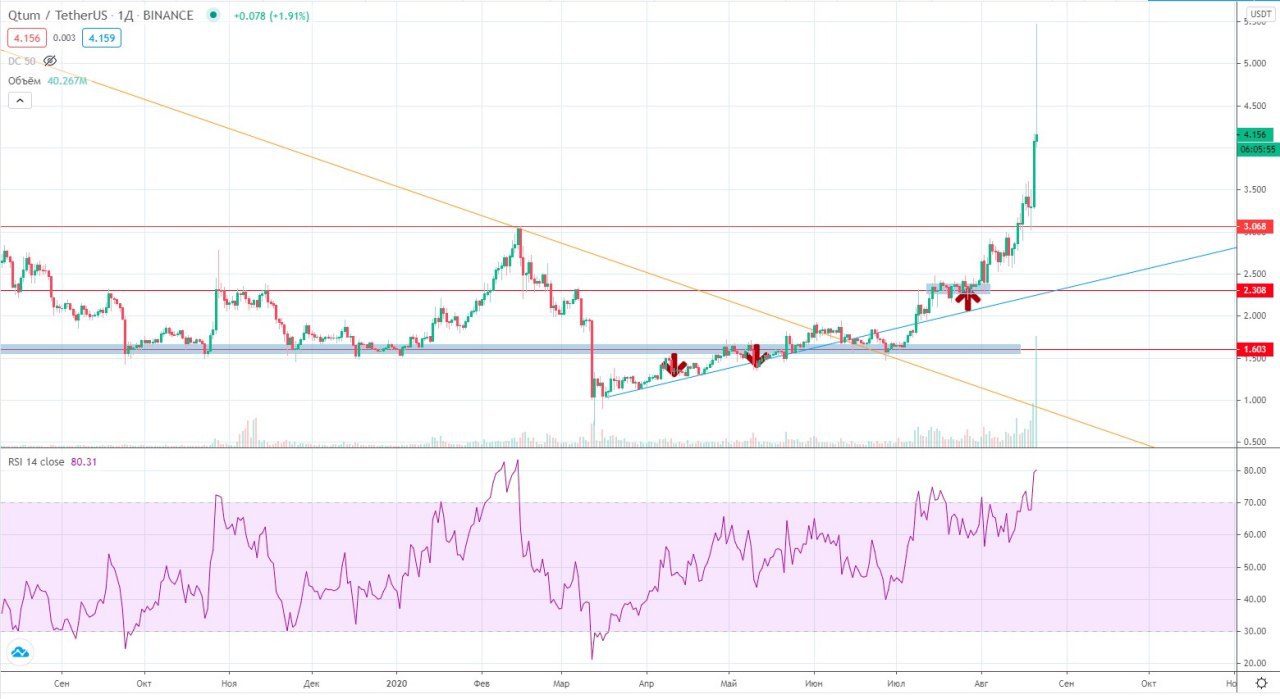Click the Фев label on time axis
The width and height of the screenshot is (1280, 699).
point(481,683)
